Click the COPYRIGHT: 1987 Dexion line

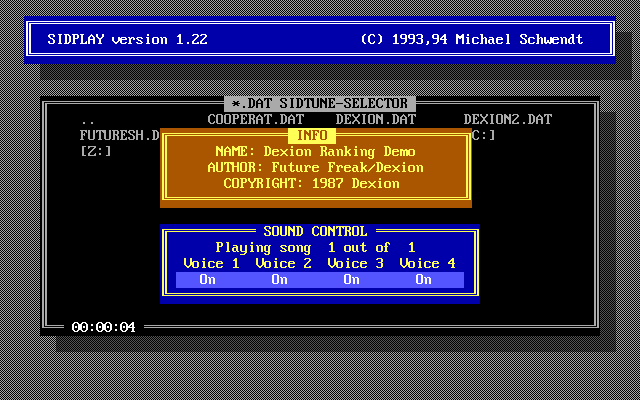point(311,183)
